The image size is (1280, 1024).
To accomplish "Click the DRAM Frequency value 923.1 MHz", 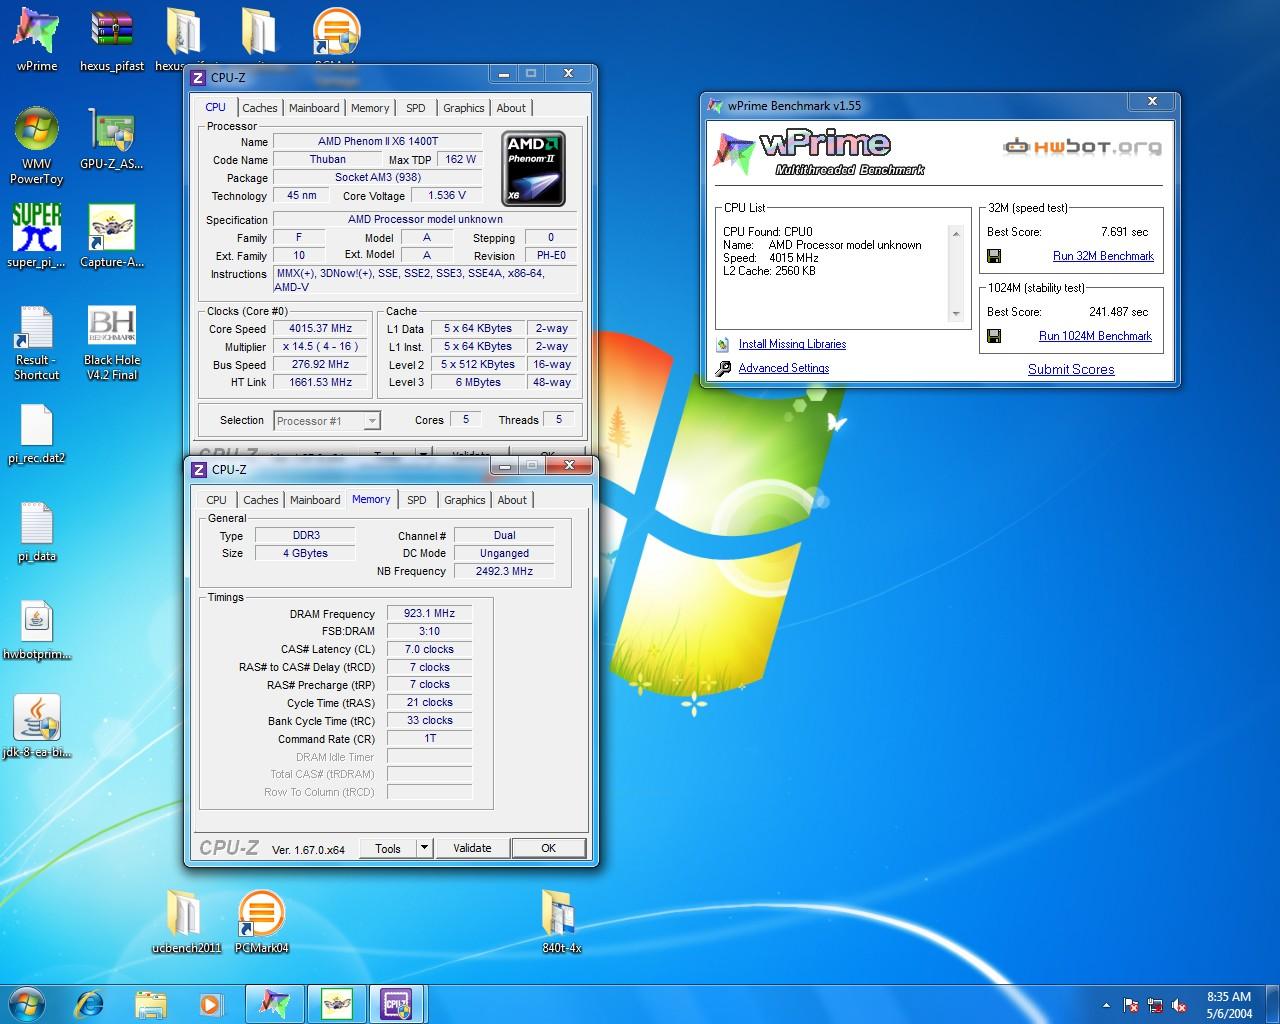I will click(x=429, y=614).
